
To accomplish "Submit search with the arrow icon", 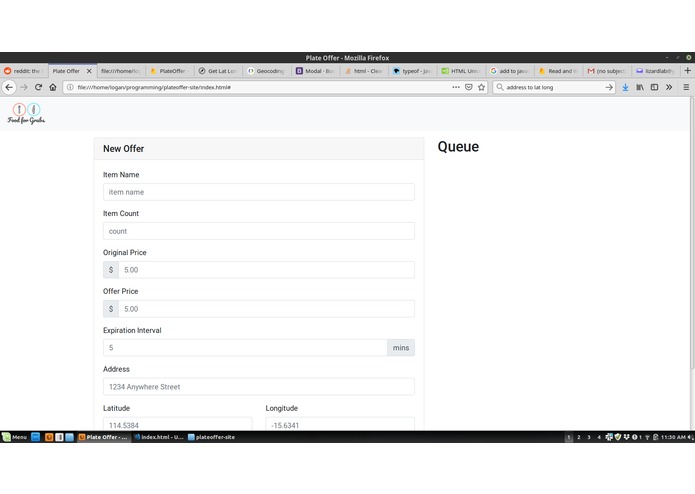I will pyautogui.click(x=609, y=87).
